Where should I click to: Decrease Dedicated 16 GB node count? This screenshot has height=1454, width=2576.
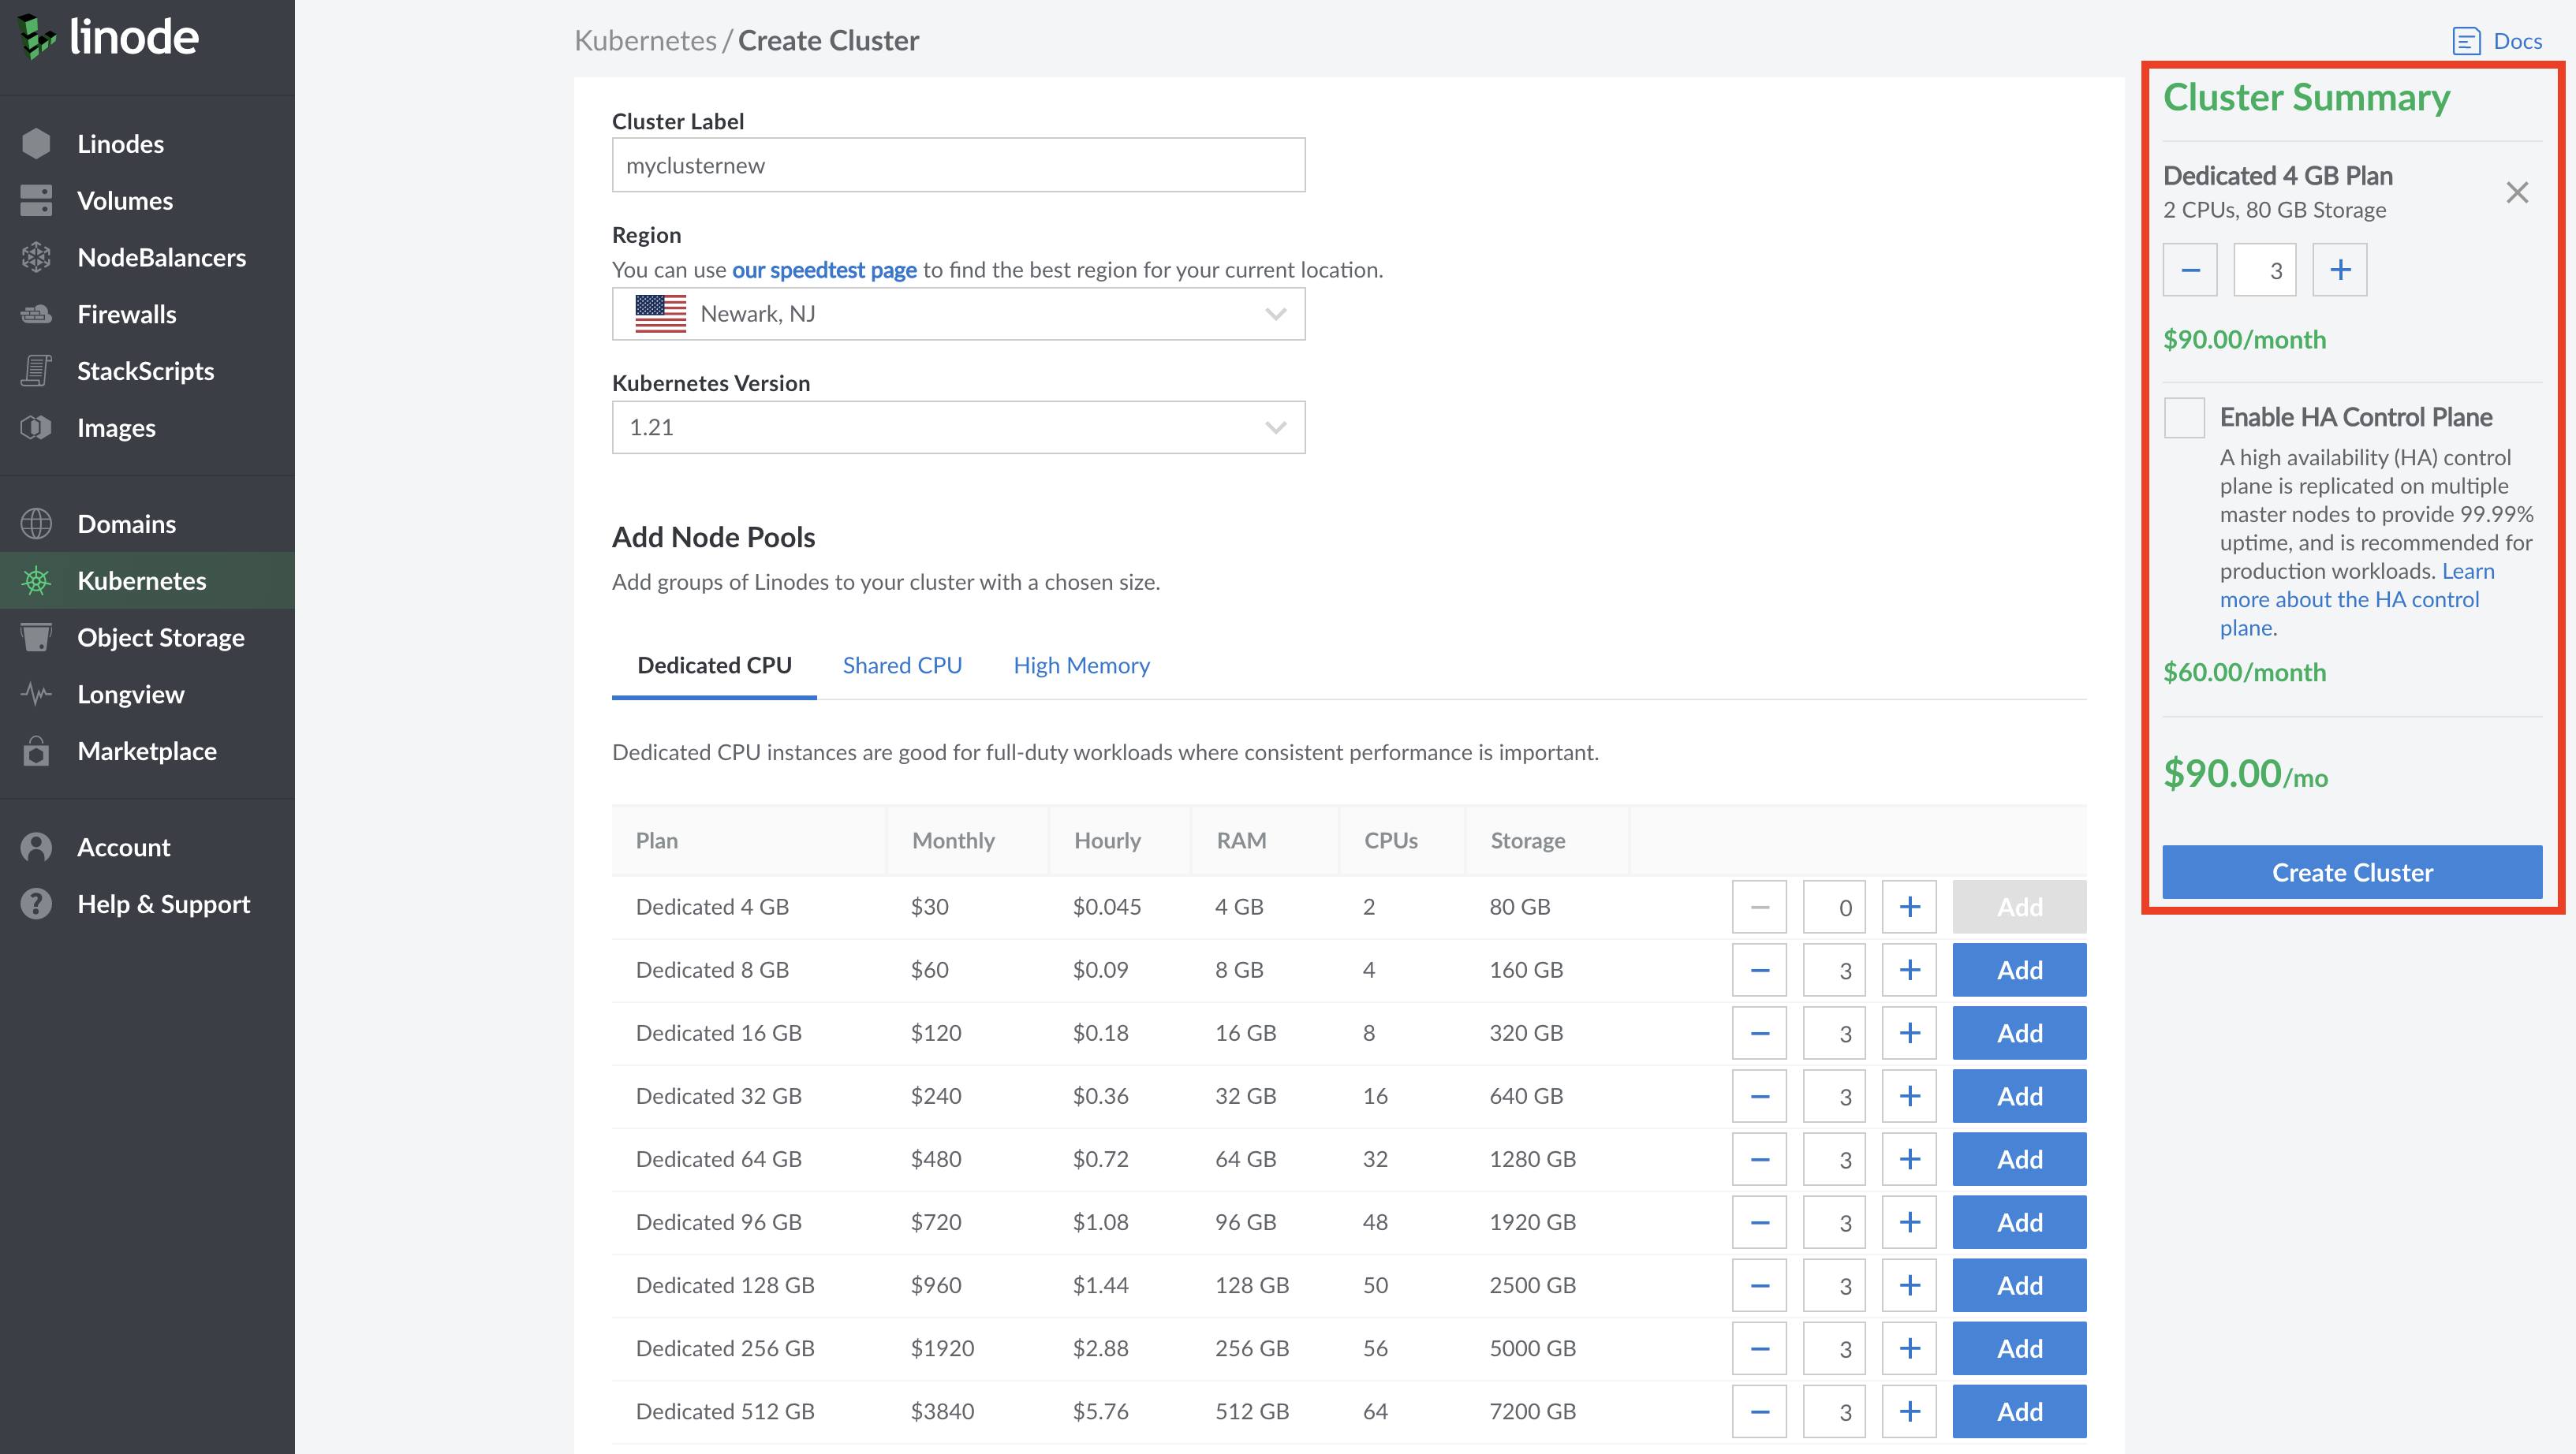click(x=1759, y=1033)
